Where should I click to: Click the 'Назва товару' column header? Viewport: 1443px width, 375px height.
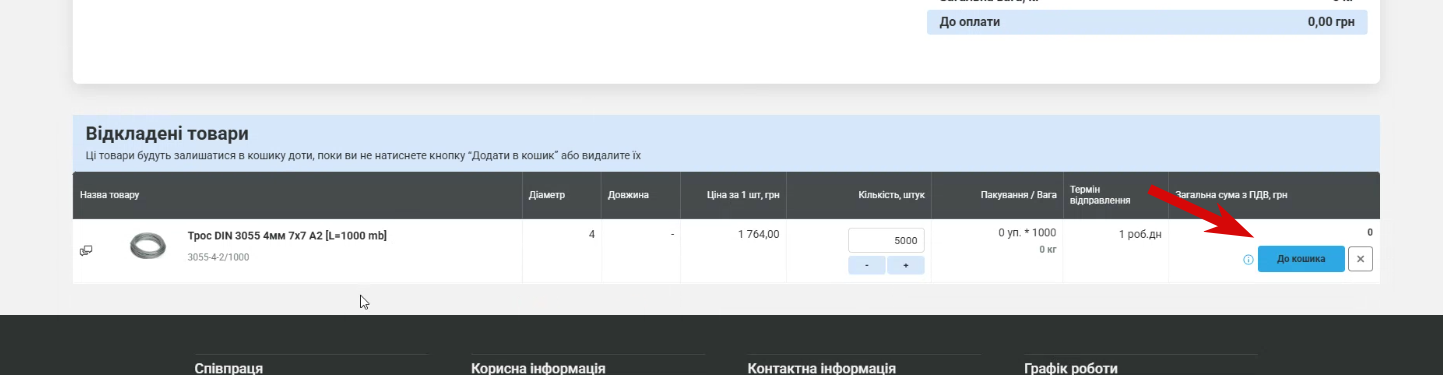click(x=110, y=195)
